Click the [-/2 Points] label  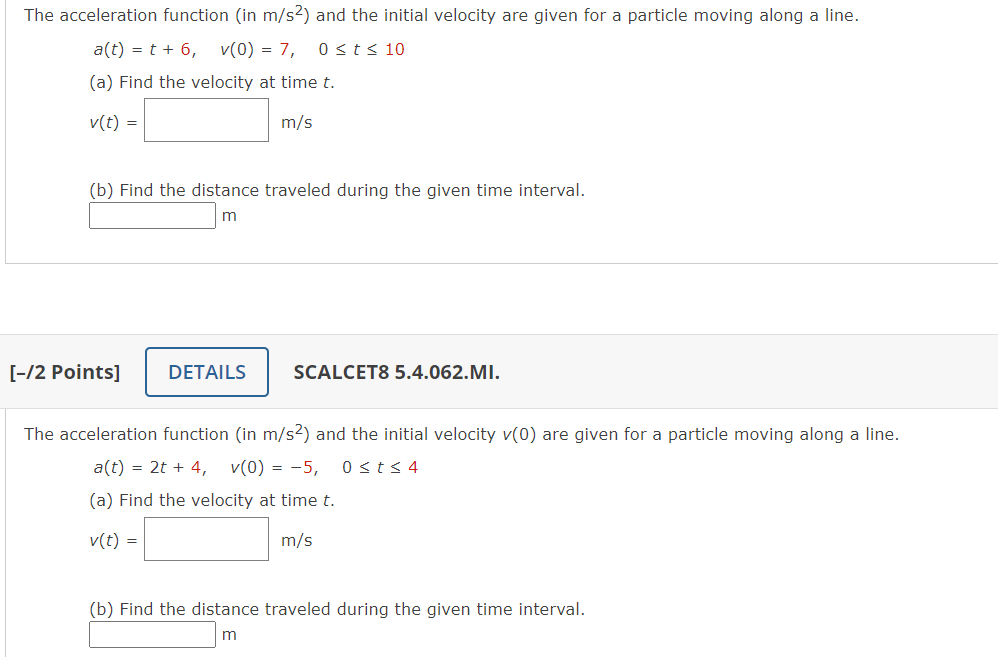pos(64,371)
